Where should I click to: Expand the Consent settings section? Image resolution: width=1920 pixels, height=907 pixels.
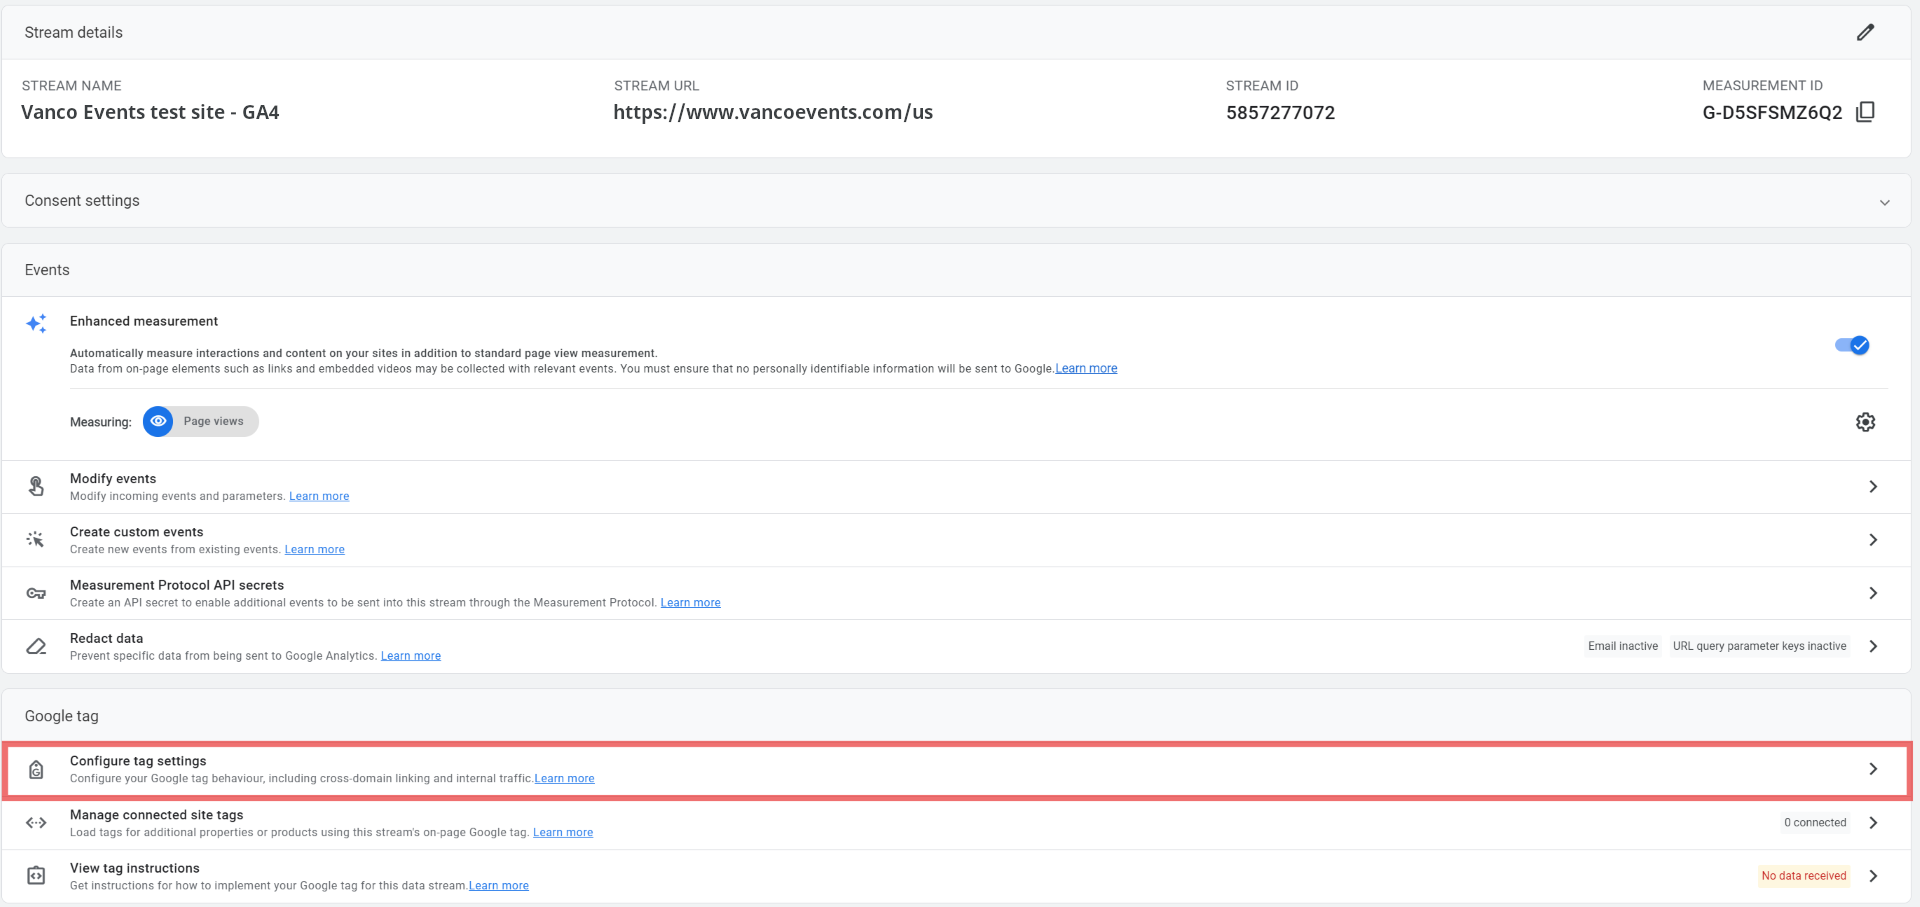1884,202
